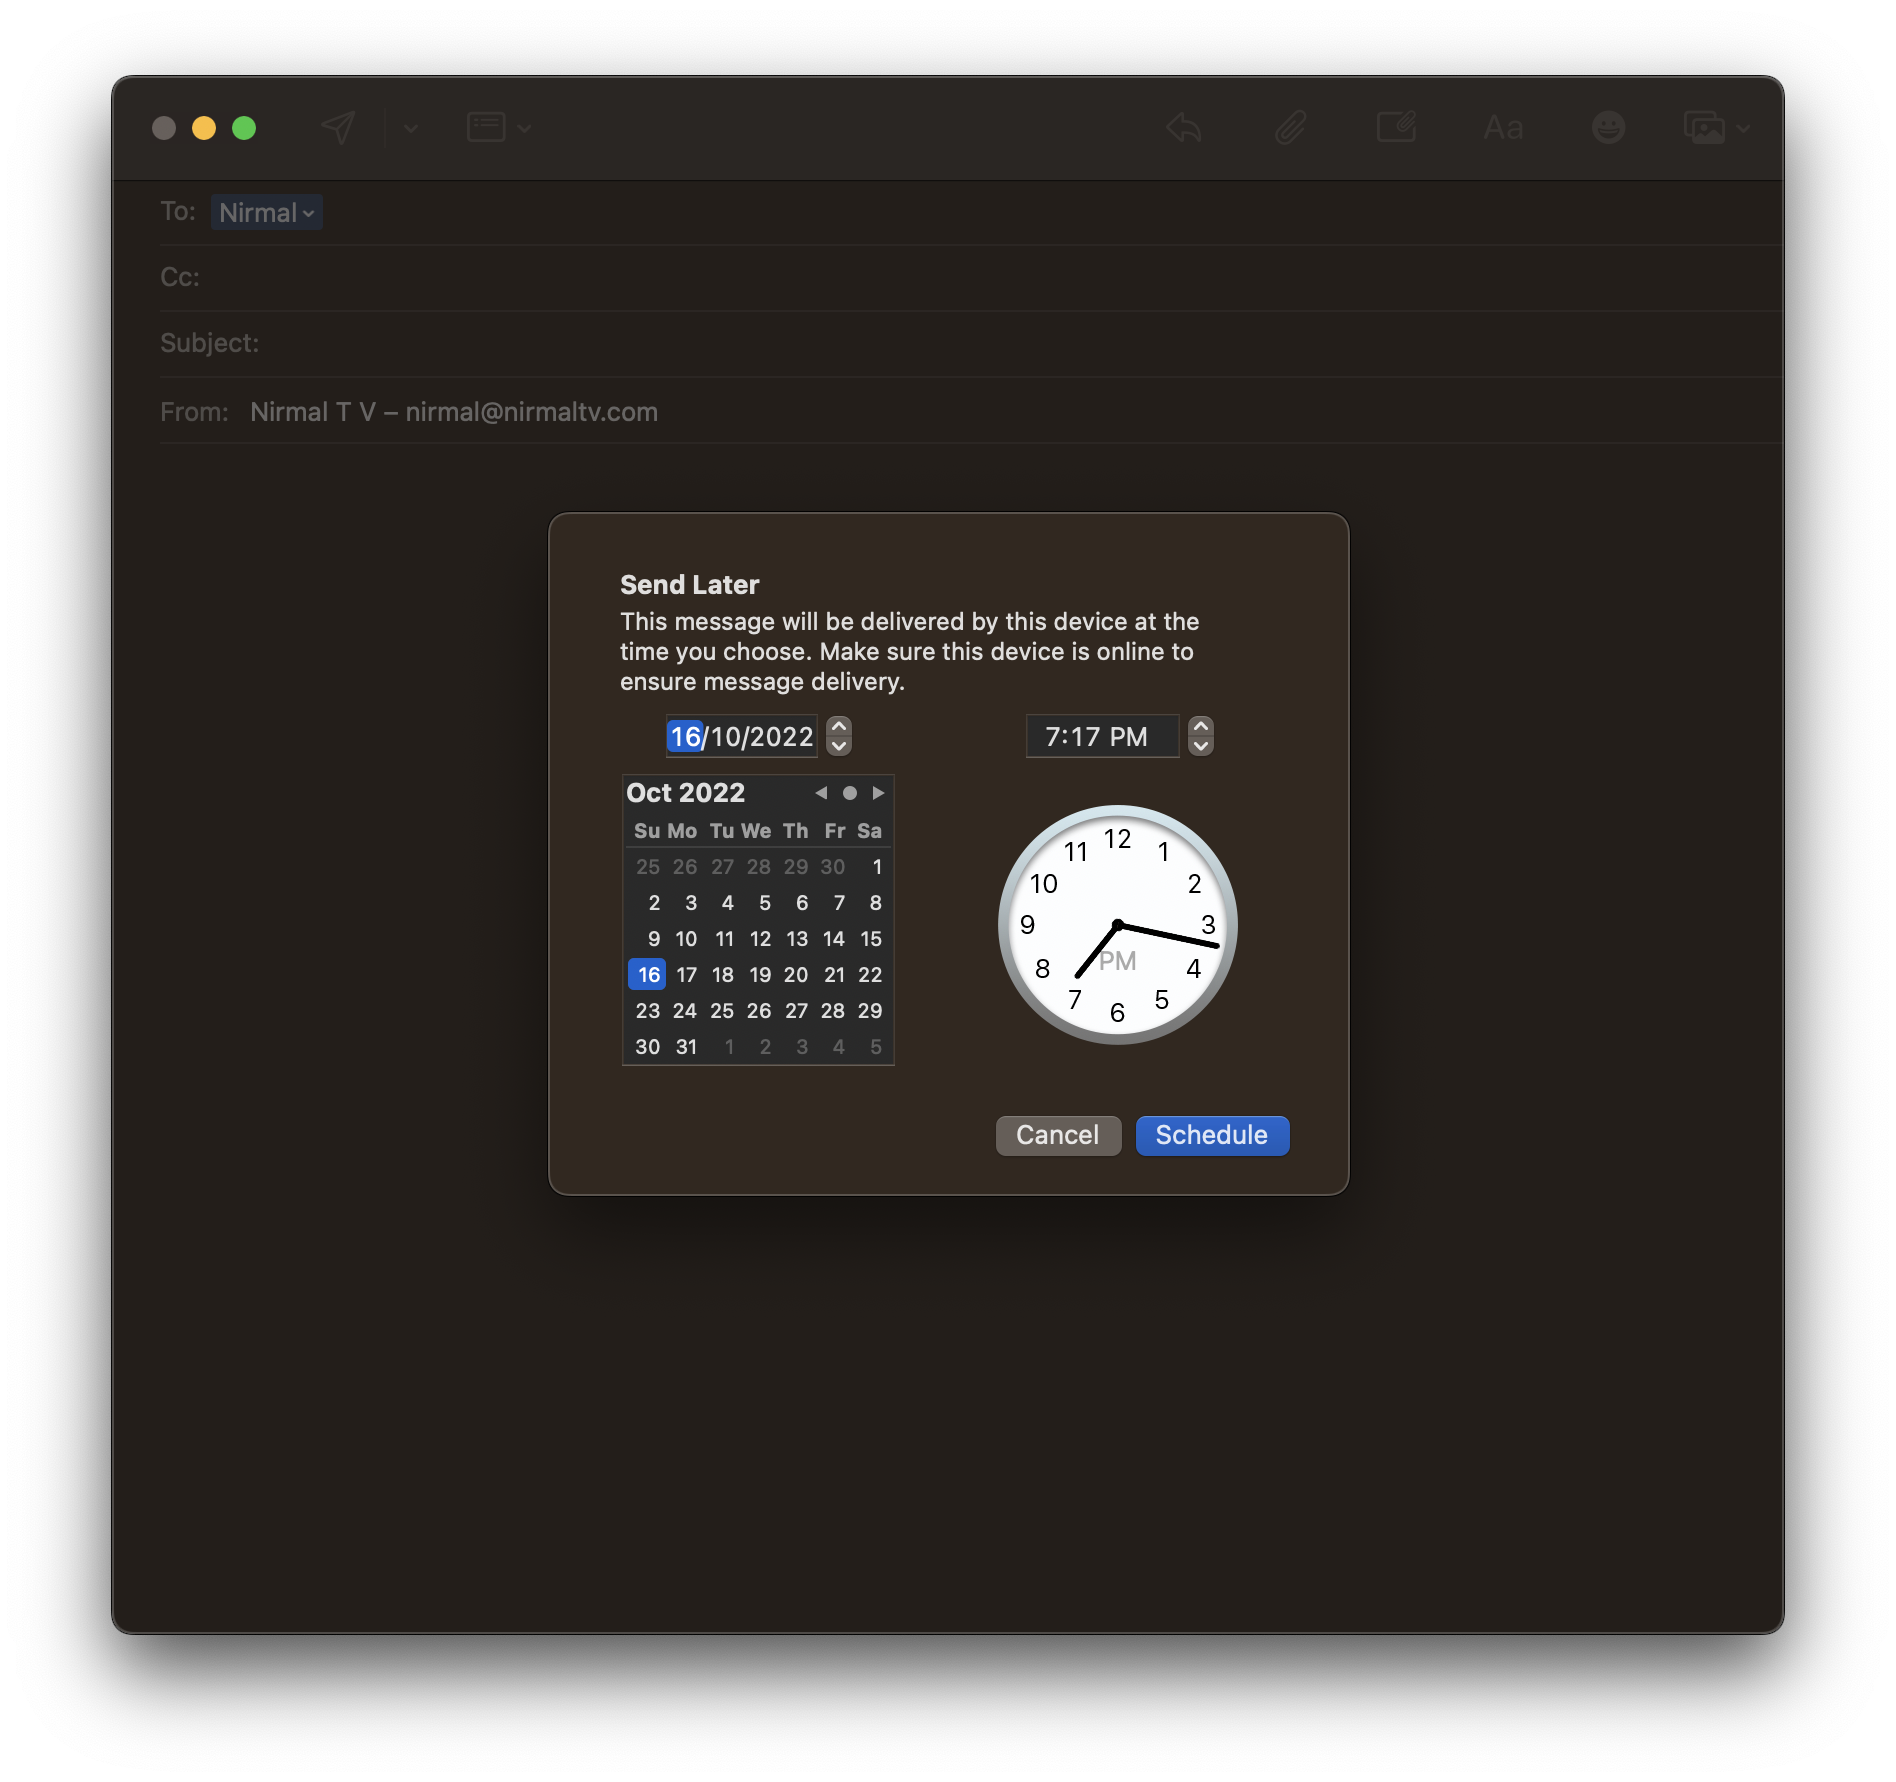This screenshot has height=1782, width=1896.
Task: Attach a file with the paperclip icon
Action: click(x=1290, y=128)
